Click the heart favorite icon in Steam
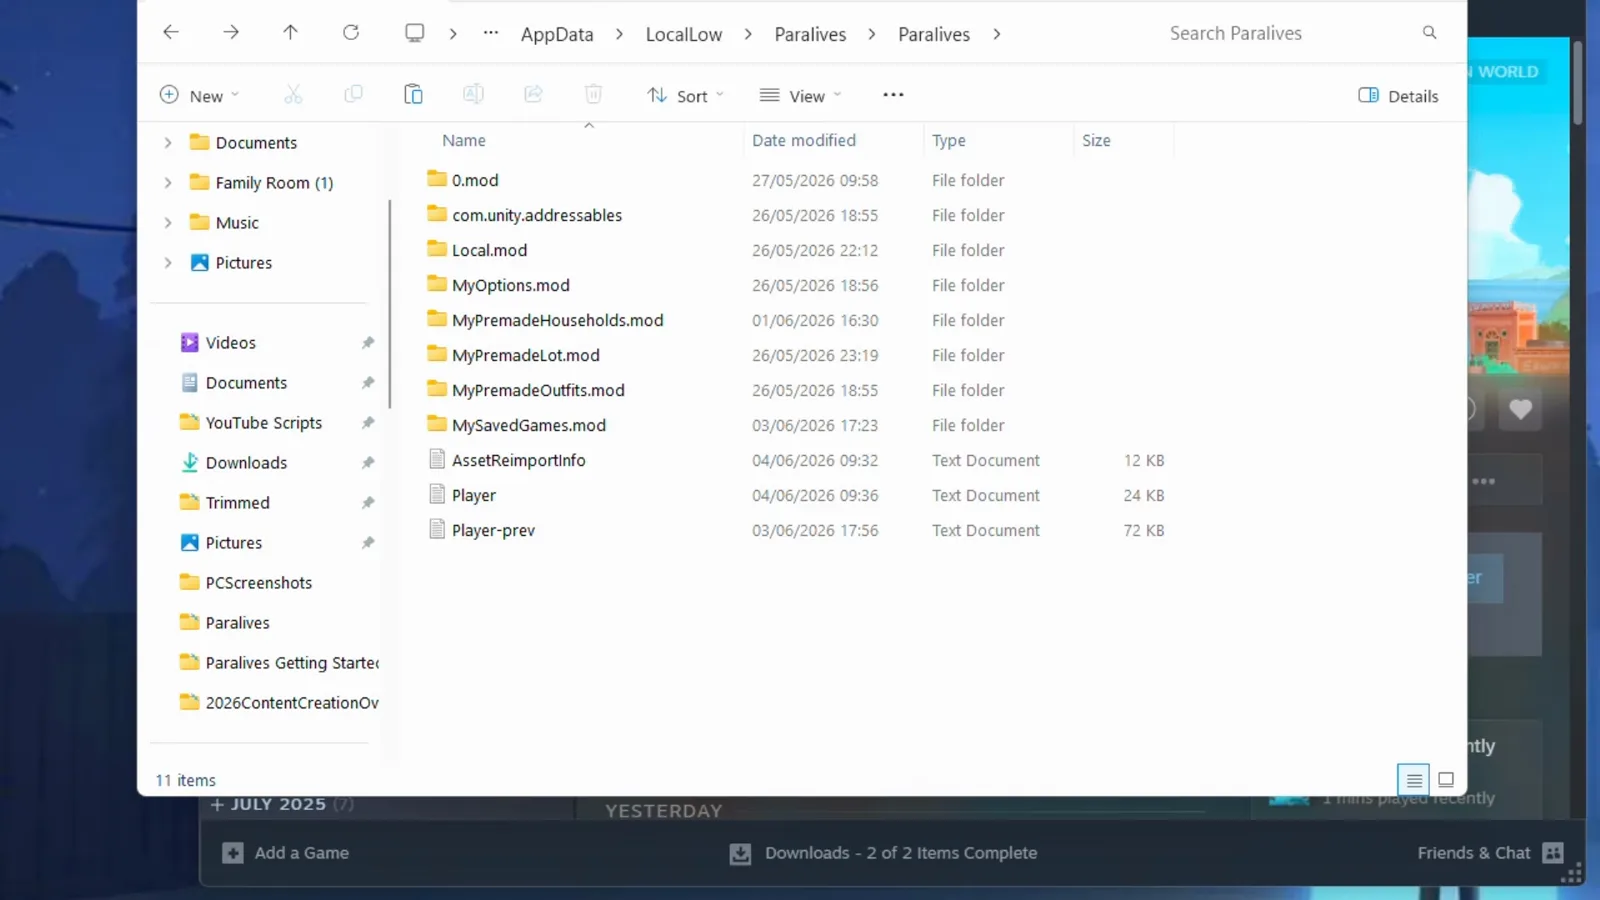 [1520, 409]
